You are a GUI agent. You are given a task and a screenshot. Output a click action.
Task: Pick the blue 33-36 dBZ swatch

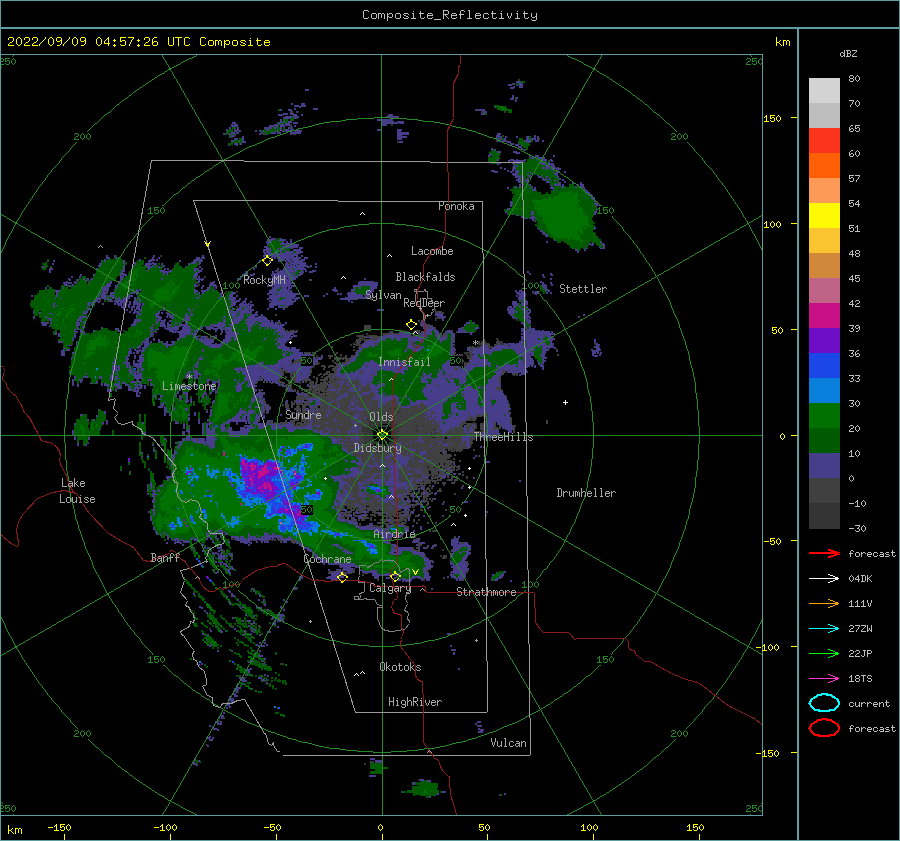(x=824, y=366)
